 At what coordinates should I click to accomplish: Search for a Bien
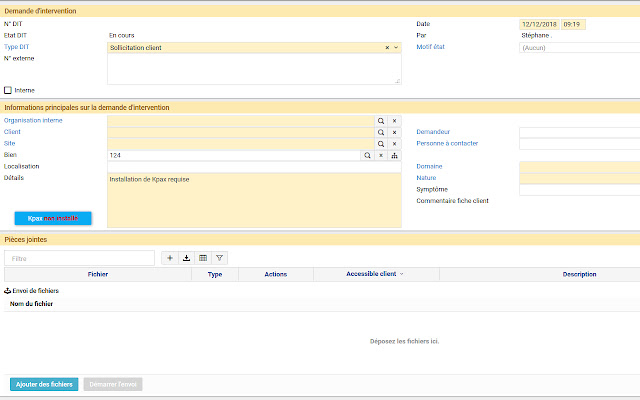(x=367, y=155)
